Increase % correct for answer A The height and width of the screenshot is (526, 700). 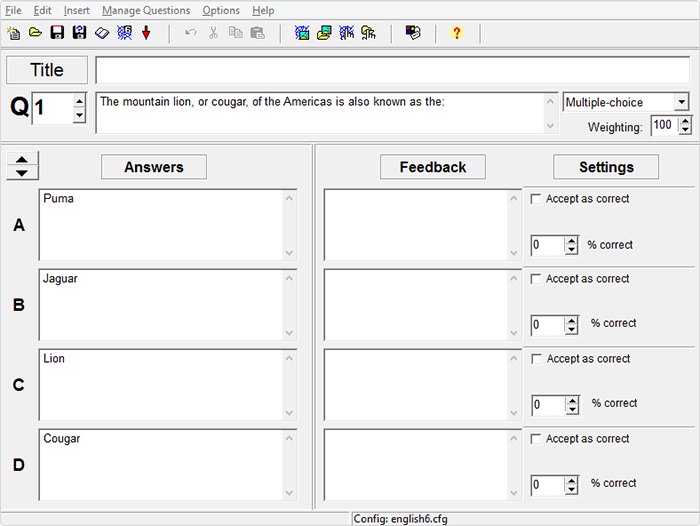click(571, 241)
